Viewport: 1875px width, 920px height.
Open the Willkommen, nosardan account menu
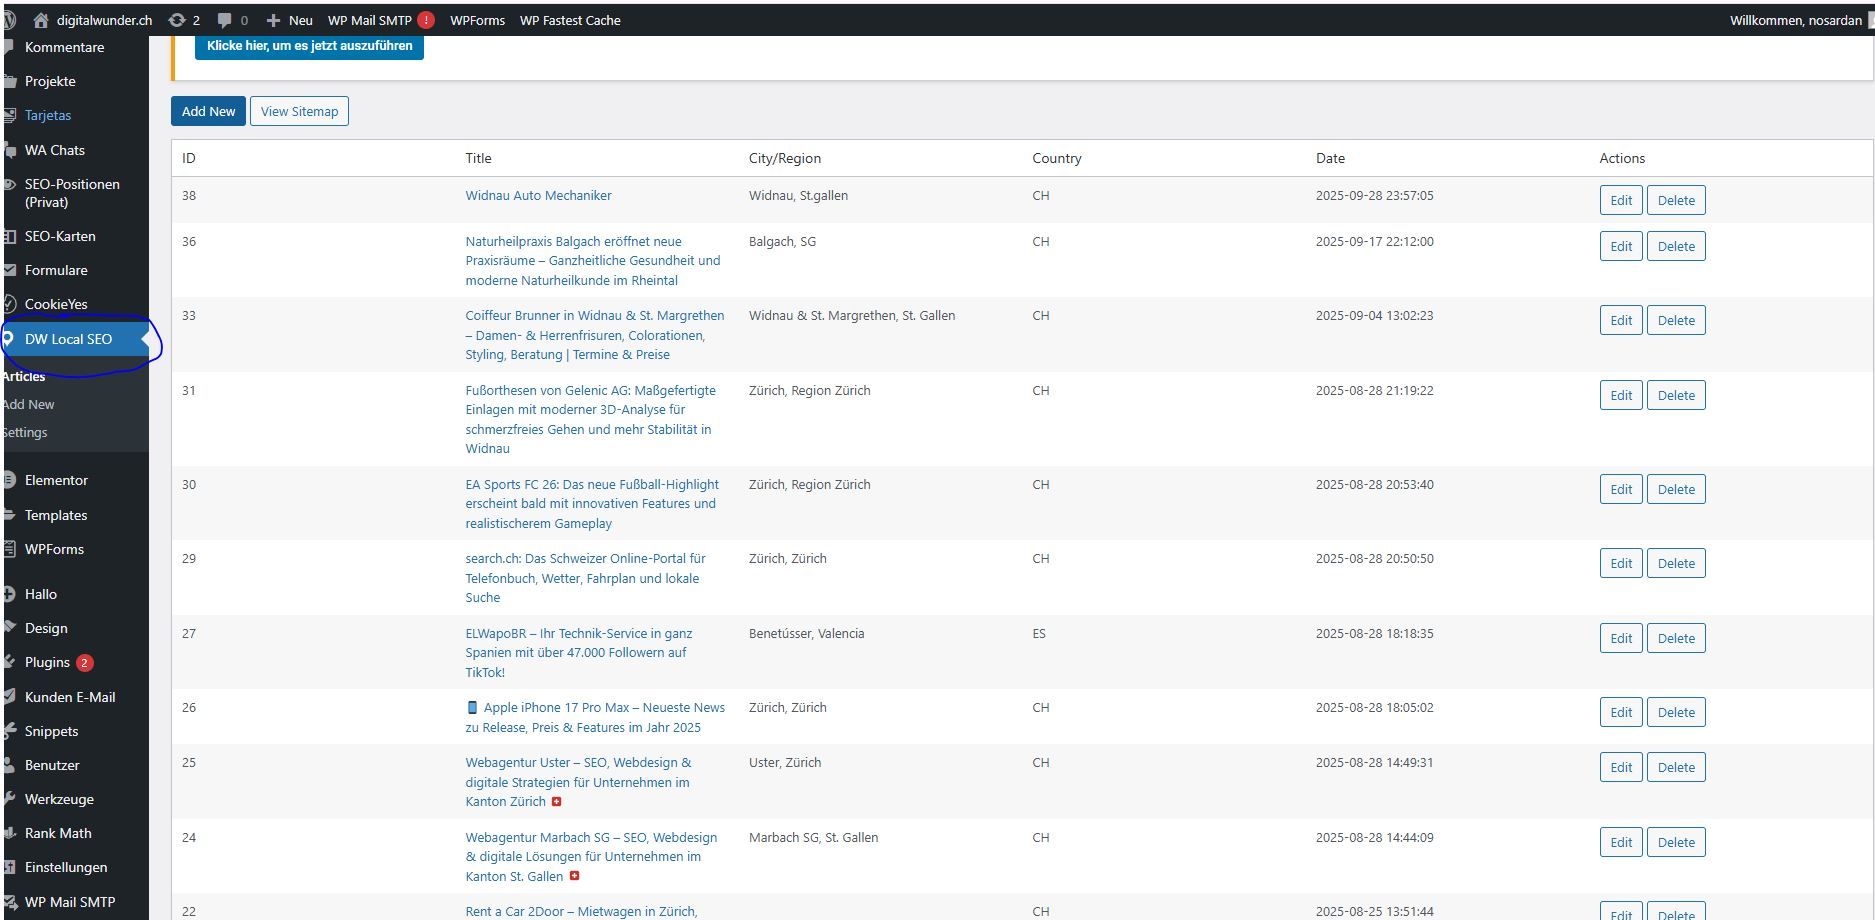pos(1795,20)
